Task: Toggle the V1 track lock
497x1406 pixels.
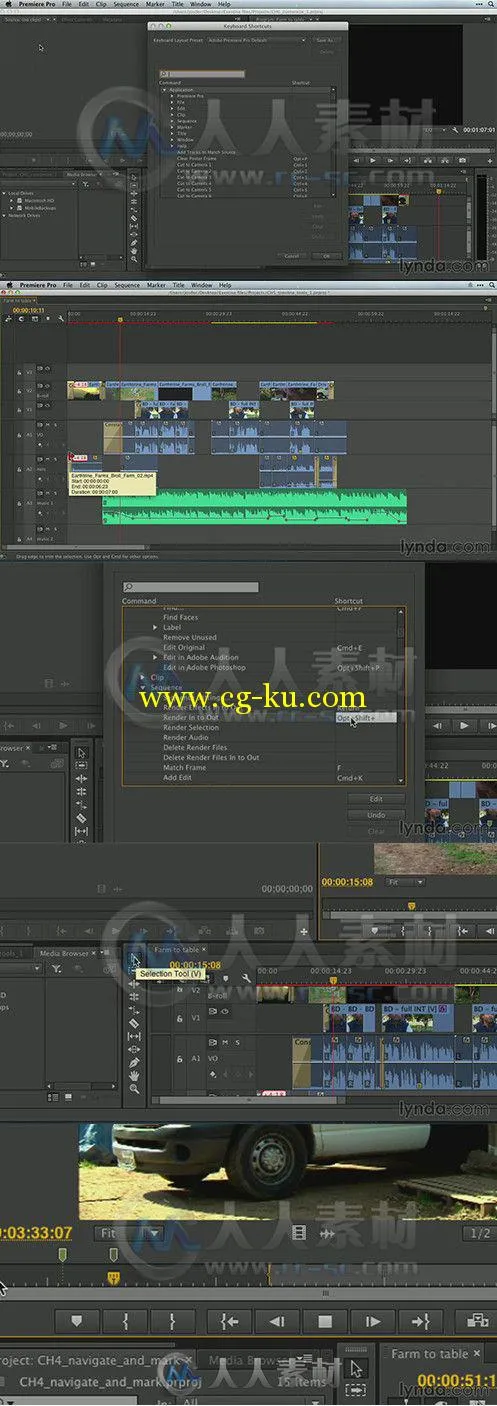Action: coord(179,1018)
